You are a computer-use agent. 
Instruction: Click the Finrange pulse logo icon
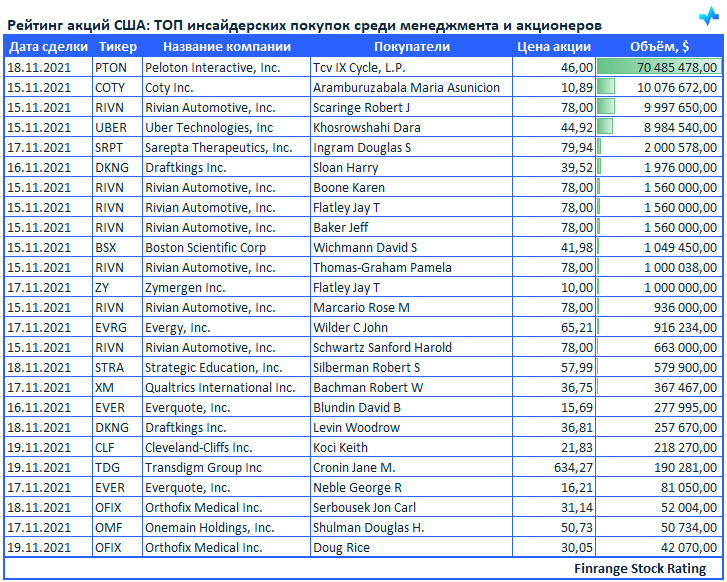coord(709,17)
